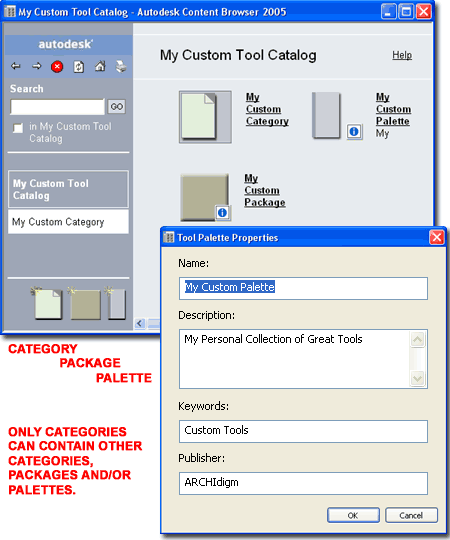Click the Search text field
The image size is (450, 540).
pos(57,107)
